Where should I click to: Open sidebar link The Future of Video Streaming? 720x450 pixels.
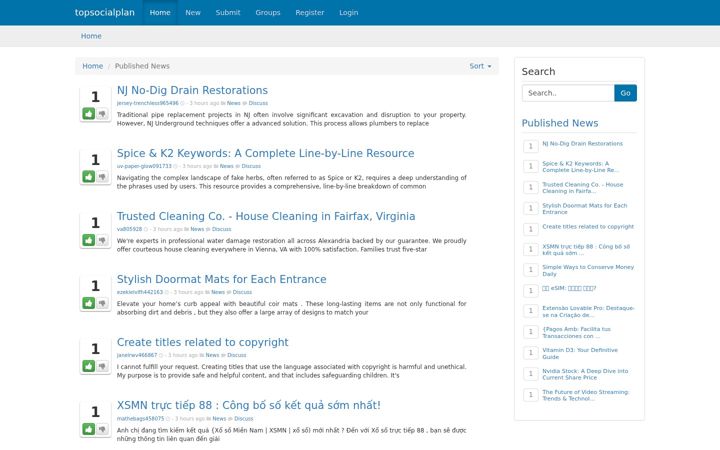[x=585, y=395]
